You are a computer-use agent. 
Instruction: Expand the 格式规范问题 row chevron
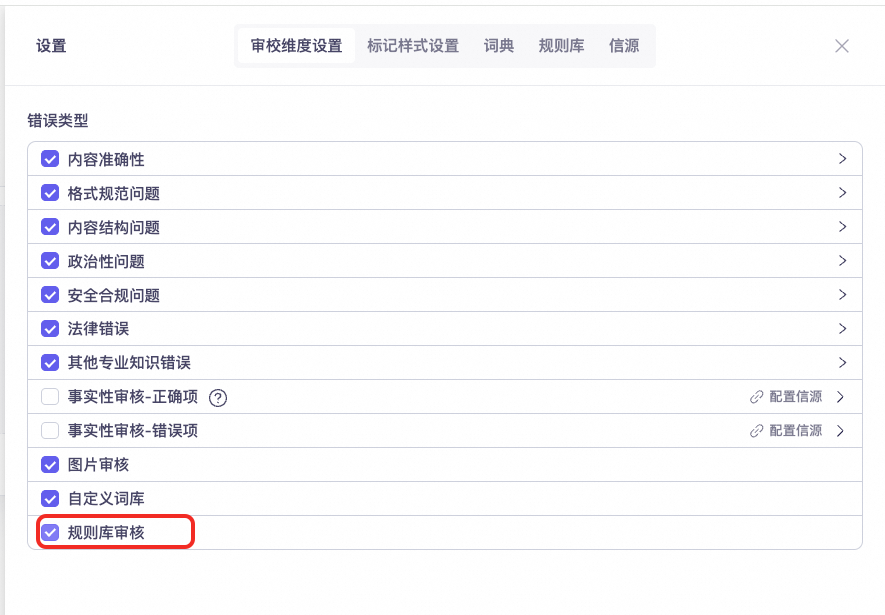(842, 193)
